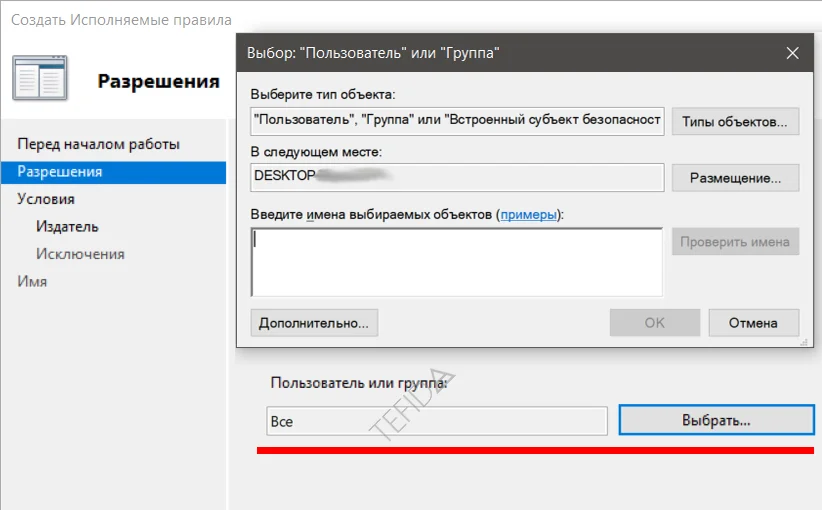This screenshot has width=822, height=510.
Task: Go to the Перед началом работы step
Action: point(98,144)
